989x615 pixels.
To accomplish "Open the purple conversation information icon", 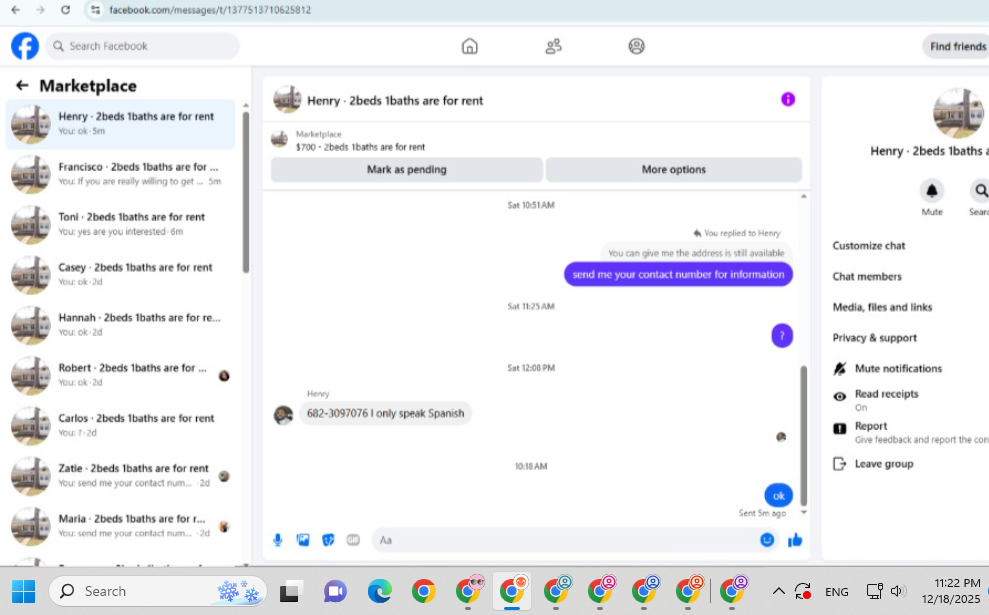I will click(x=788, y=100).
